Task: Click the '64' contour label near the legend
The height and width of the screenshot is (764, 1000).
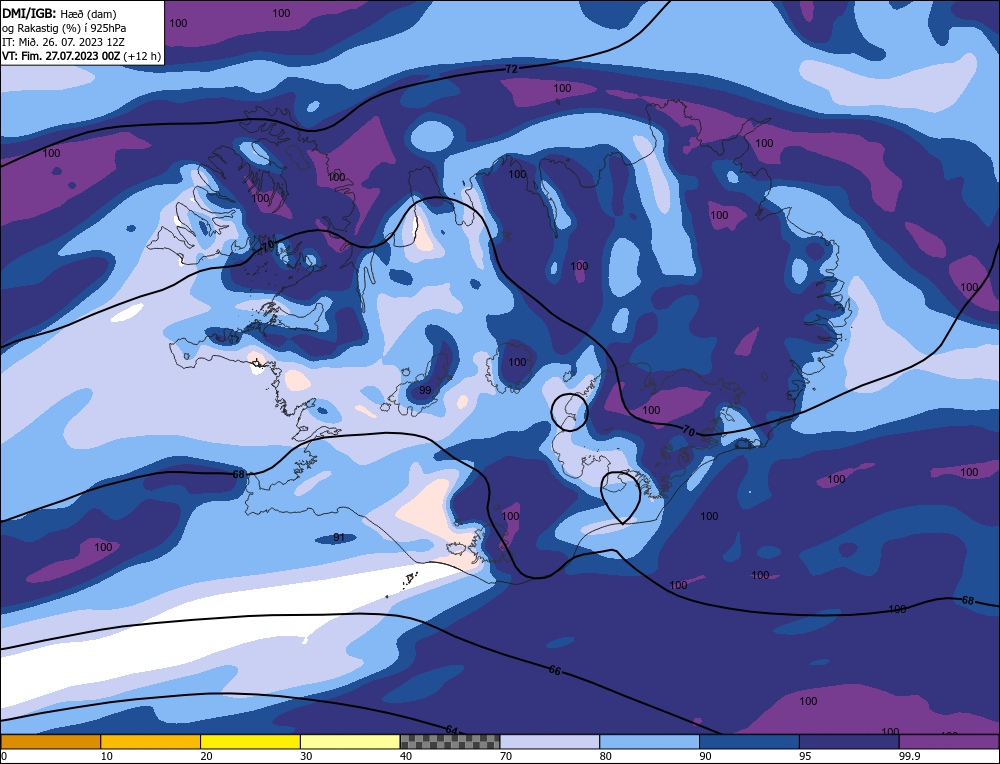Action: click(x=452, y=730)
